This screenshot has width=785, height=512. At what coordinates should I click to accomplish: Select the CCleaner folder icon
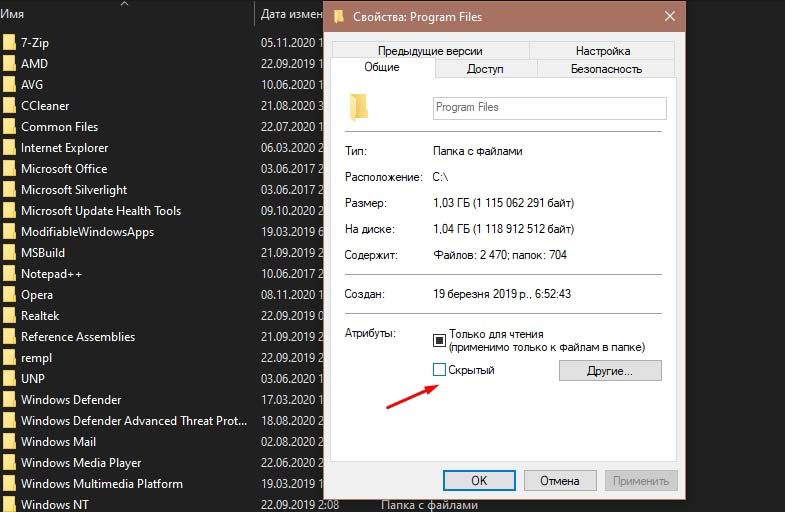coord(9,106)
